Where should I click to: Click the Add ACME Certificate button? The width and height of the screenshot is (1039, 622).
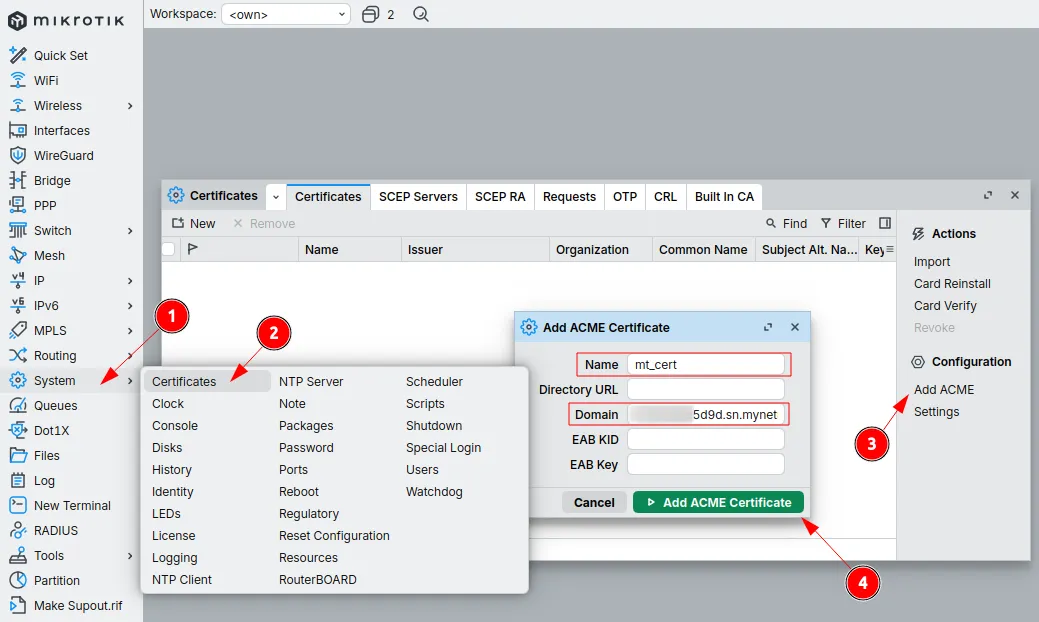coord(718,502)
